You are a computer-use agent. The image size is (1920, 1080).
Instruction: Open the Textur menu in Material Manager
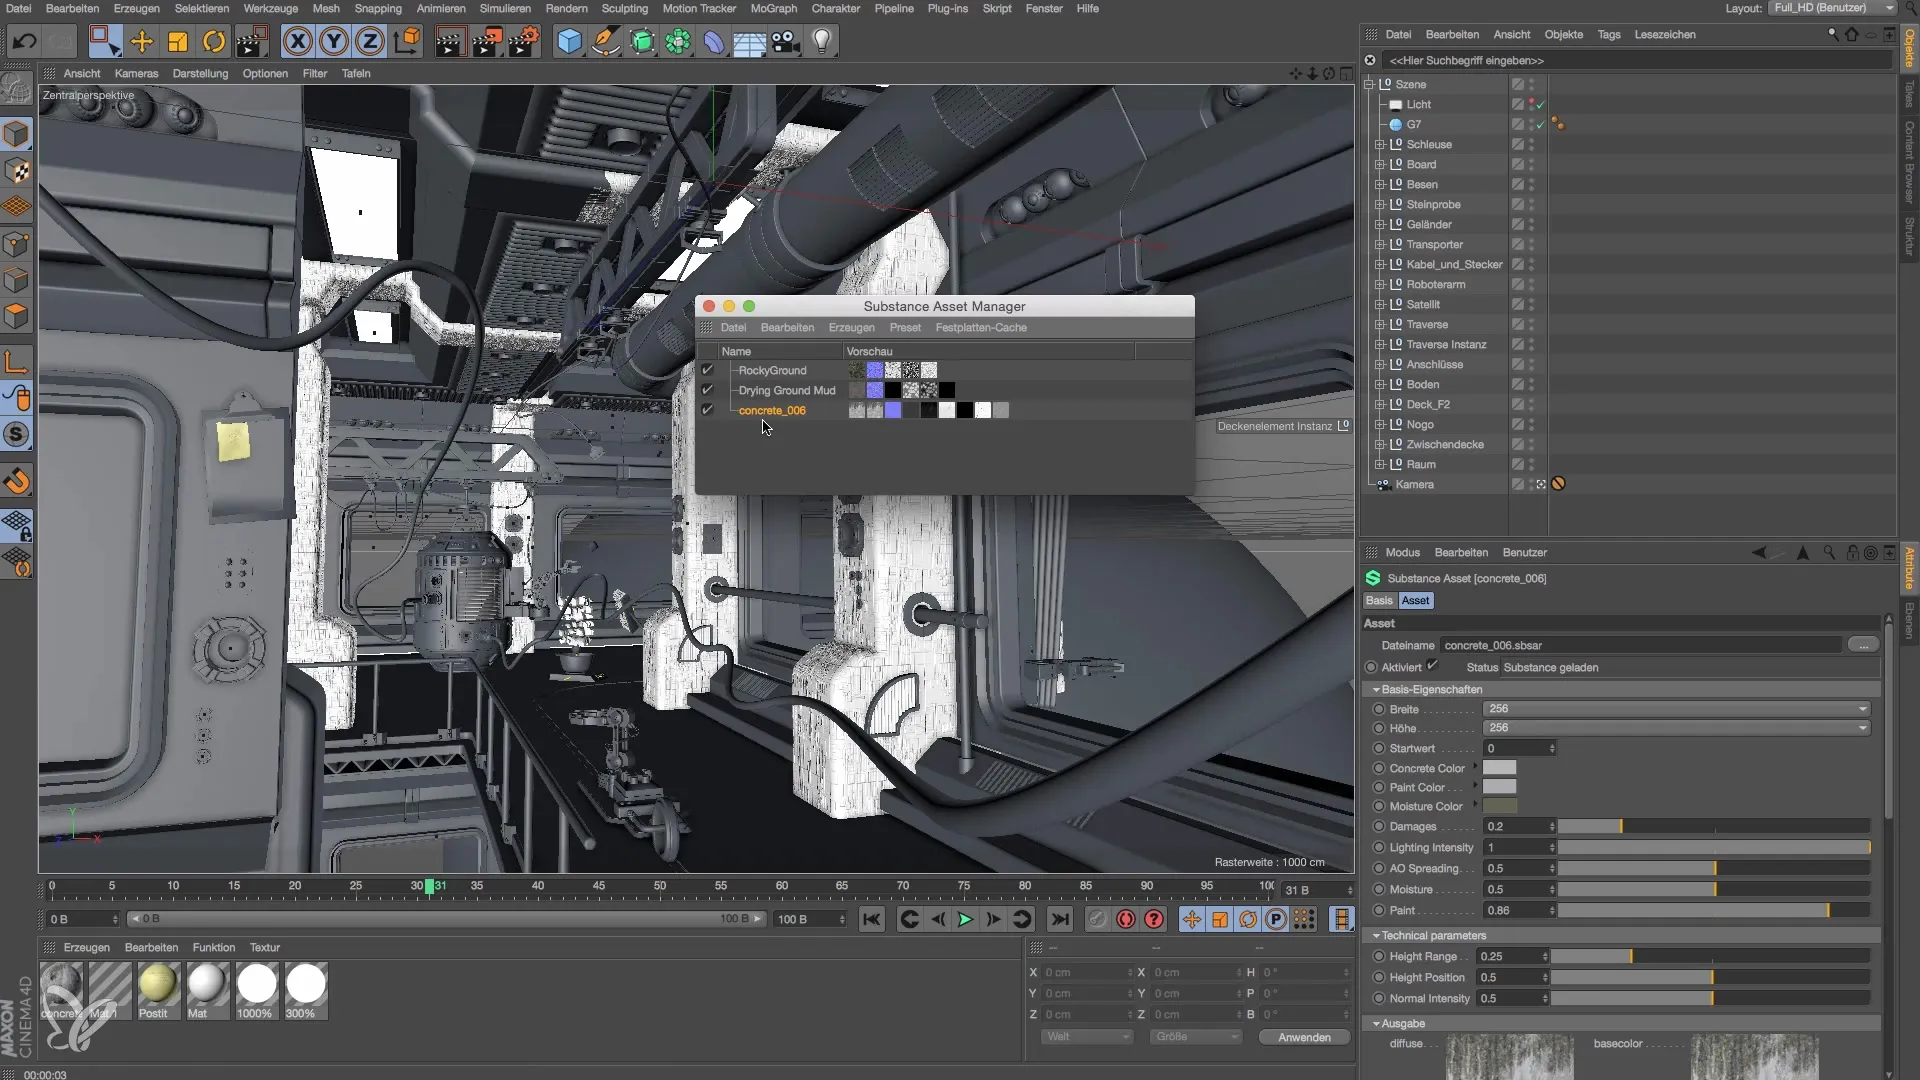click(x=264, y=947)
